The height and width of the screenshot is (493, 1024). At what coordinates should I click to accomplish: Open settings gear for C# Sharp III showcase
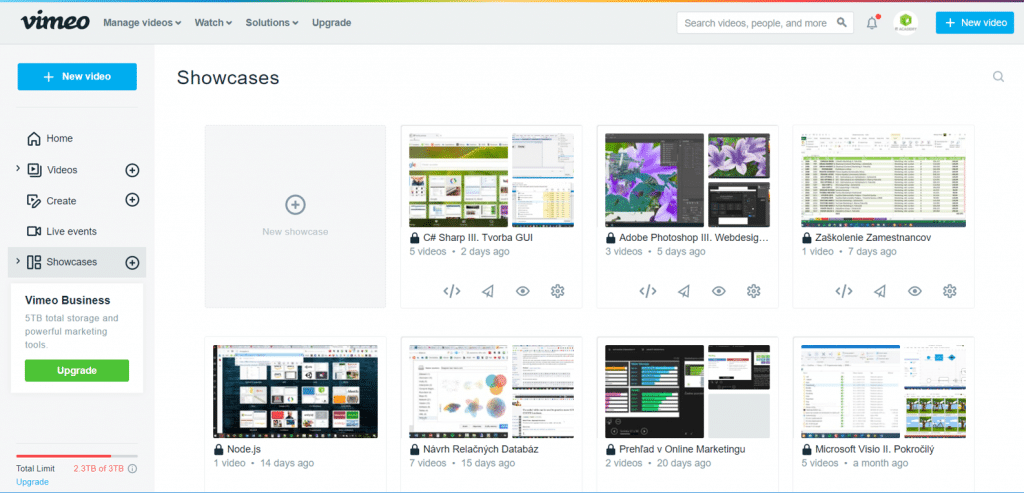pos(557,291)
